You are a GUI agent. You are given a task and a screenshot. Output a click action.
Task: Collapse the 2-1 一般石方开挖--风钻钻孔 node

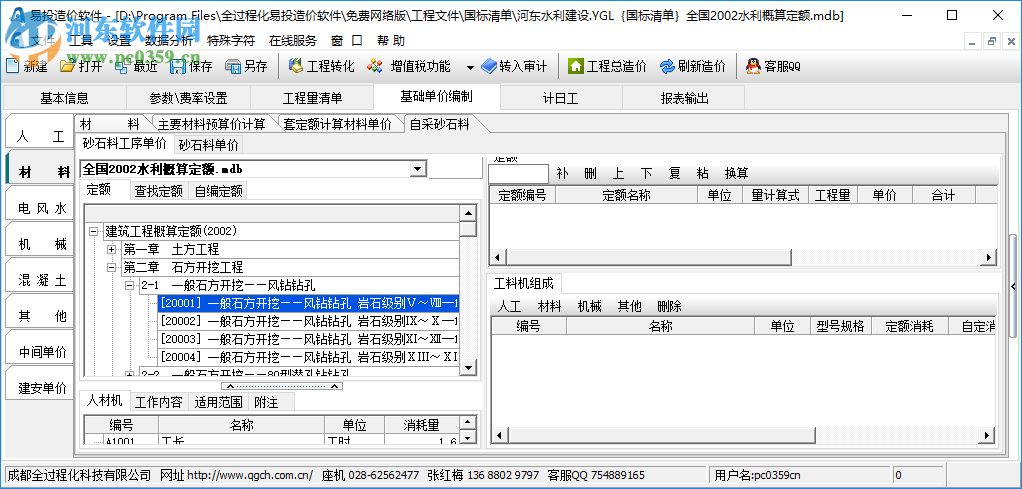[129, 285]
